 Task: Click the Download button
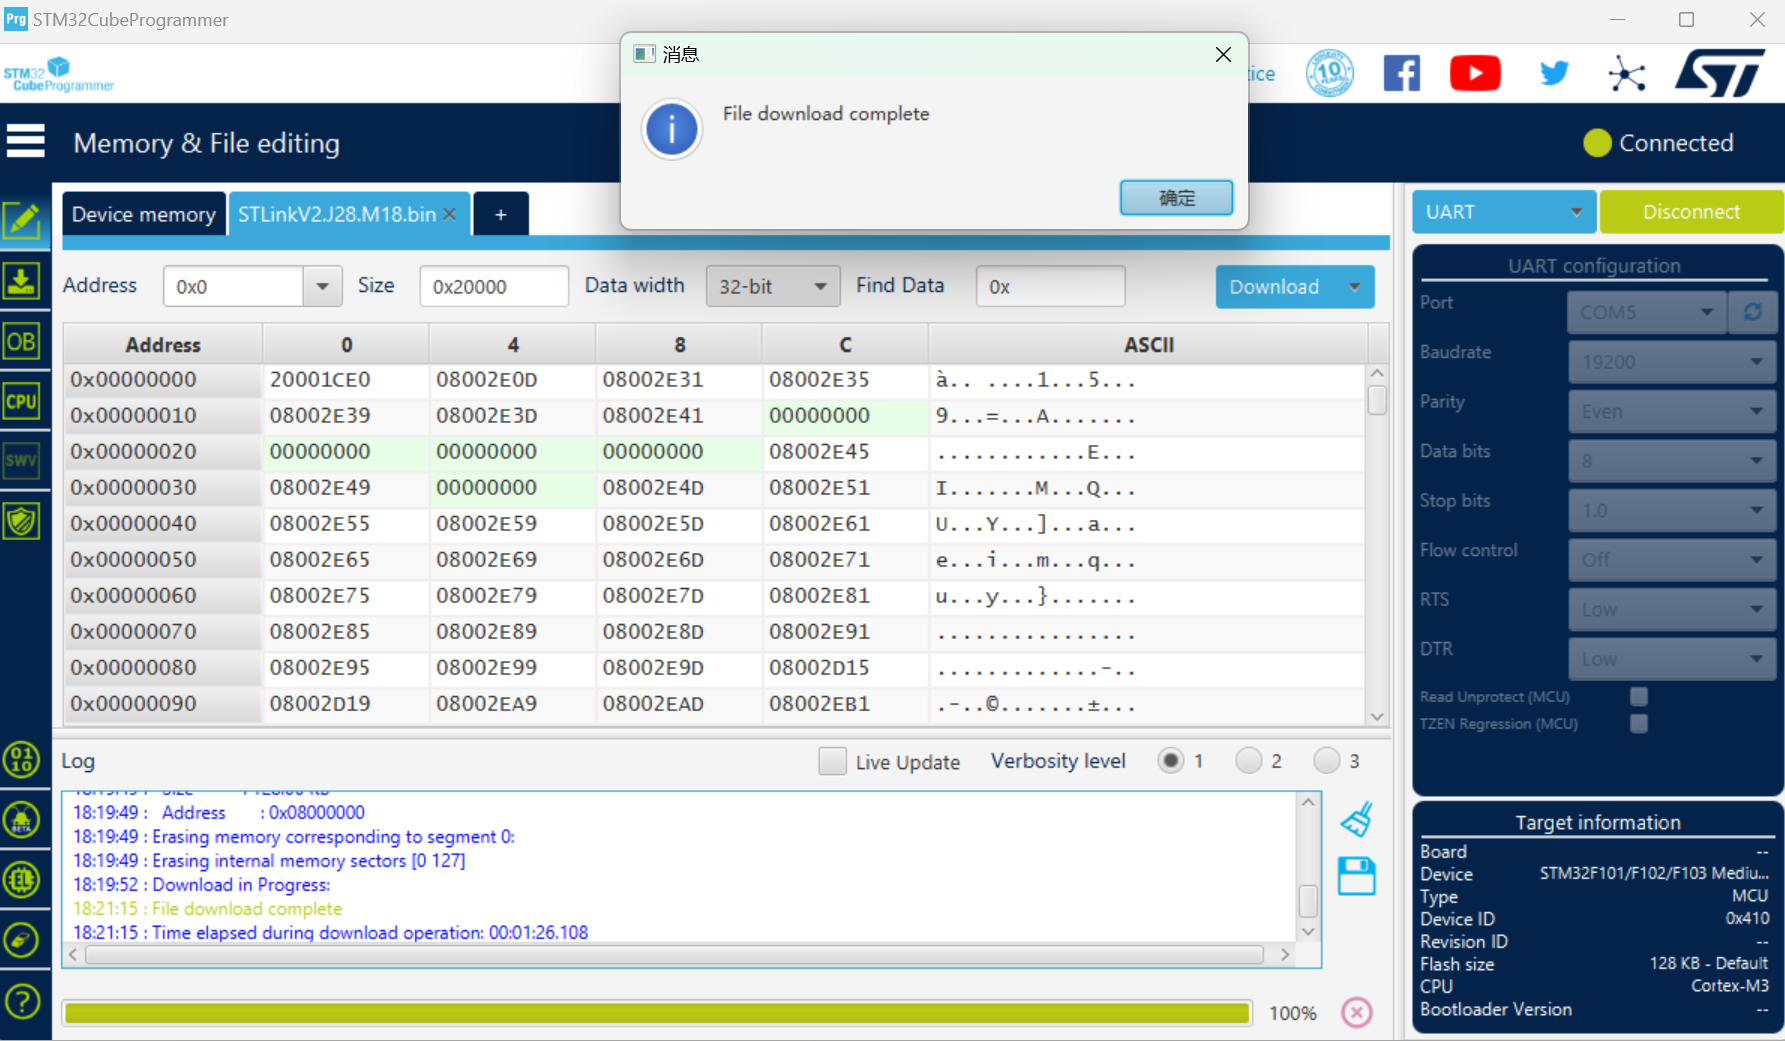coord(1275,287)
